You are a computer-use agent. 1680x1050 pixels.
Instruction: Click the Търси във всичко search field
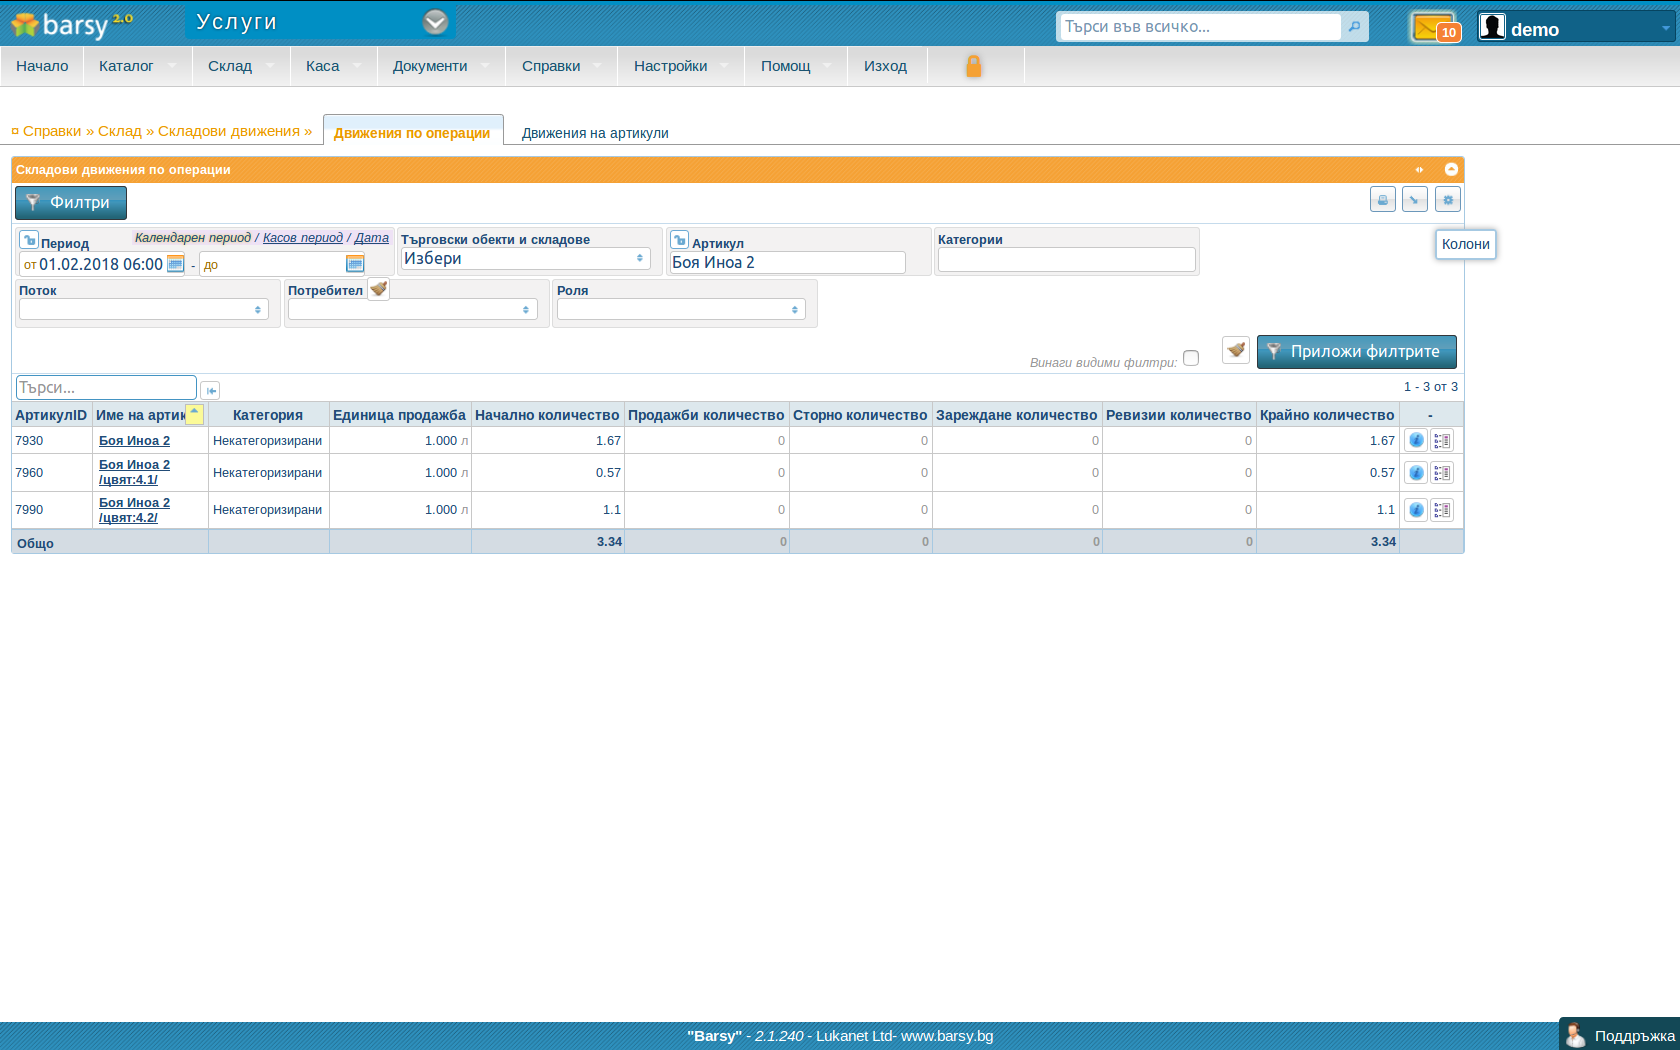click(x=1199, y=26)
